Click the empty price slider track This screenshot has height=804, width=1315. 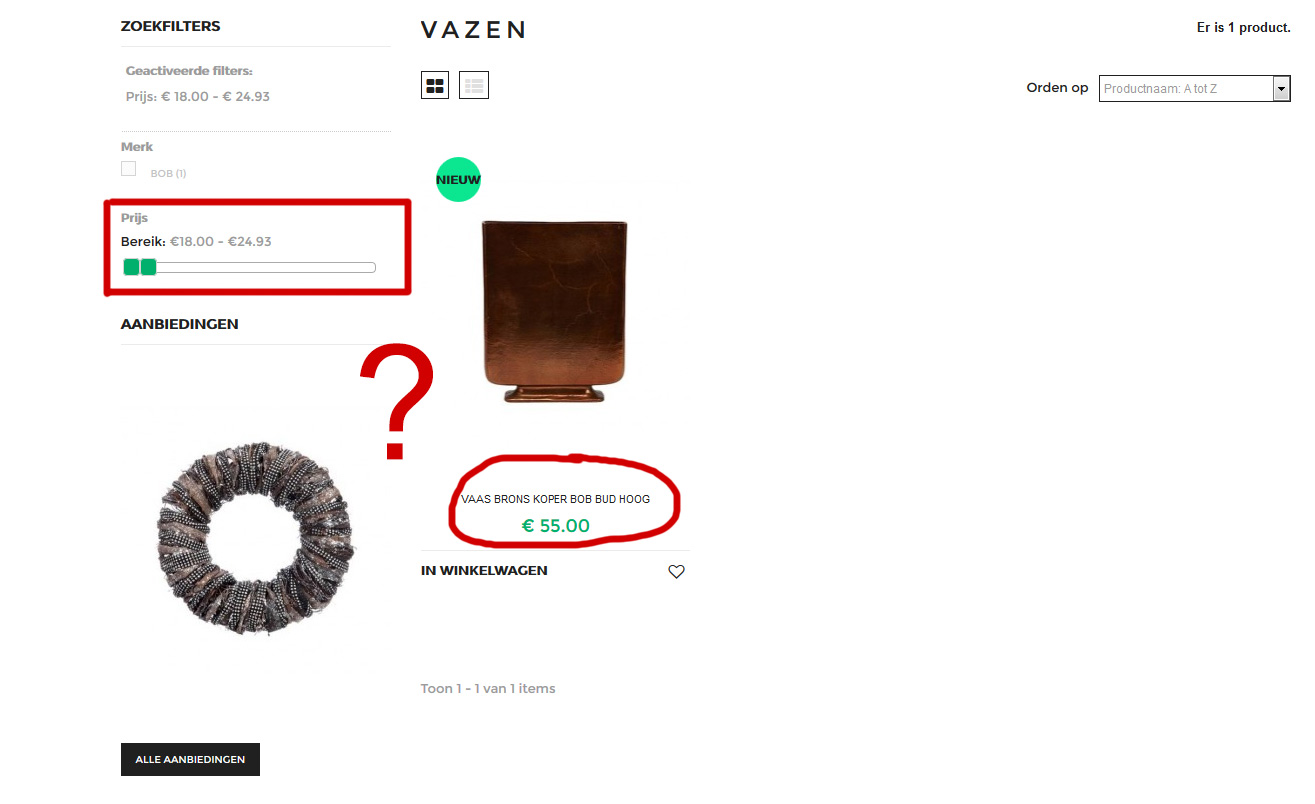pos(266,267)
